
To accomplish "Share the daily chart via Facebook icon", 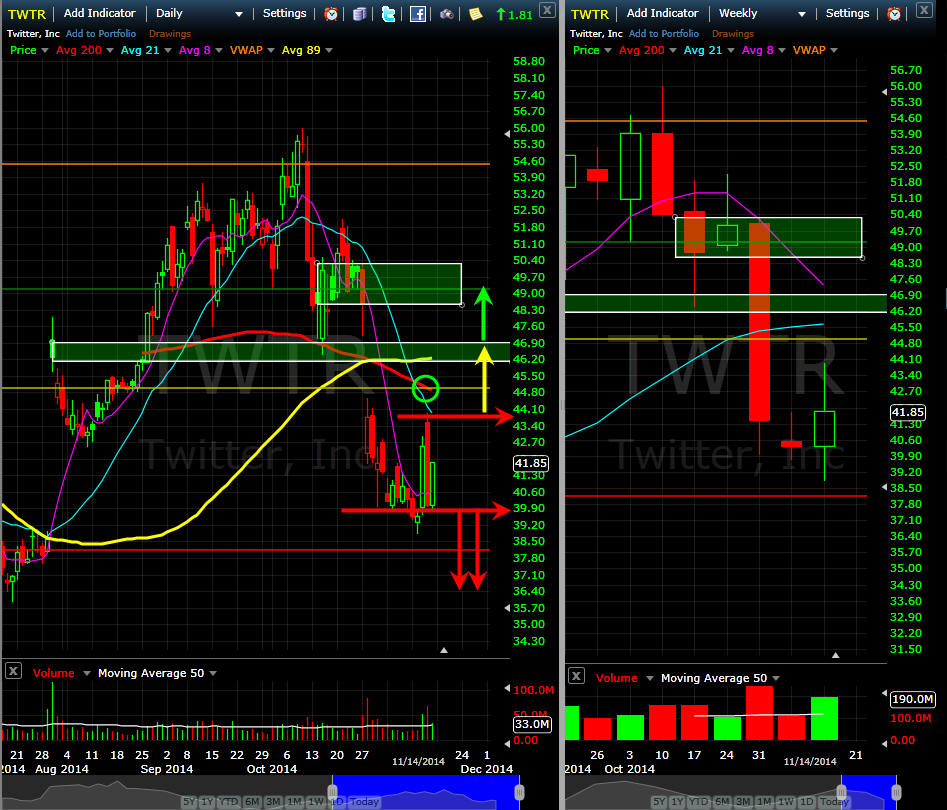I will [x=418, y=14].
